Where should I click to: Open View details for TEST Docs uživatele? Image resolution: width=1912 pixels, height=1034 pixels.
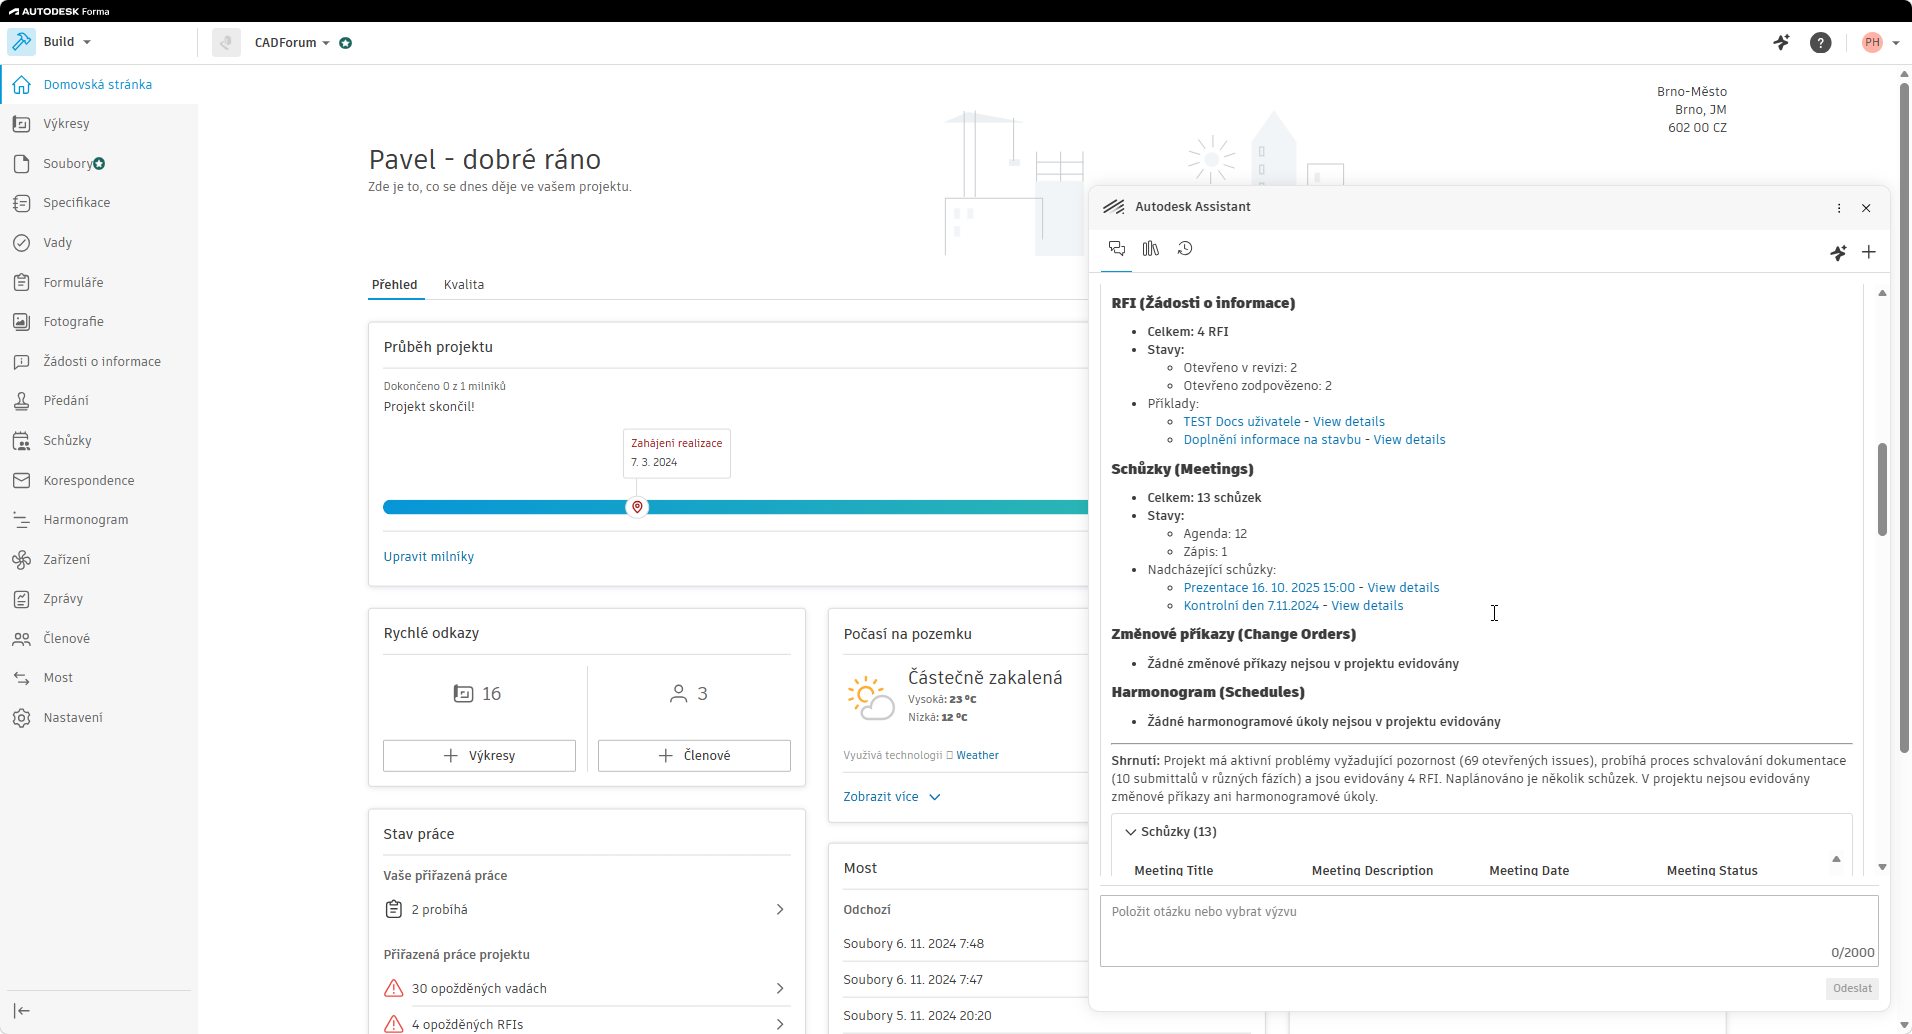[x=1349, y=422]
